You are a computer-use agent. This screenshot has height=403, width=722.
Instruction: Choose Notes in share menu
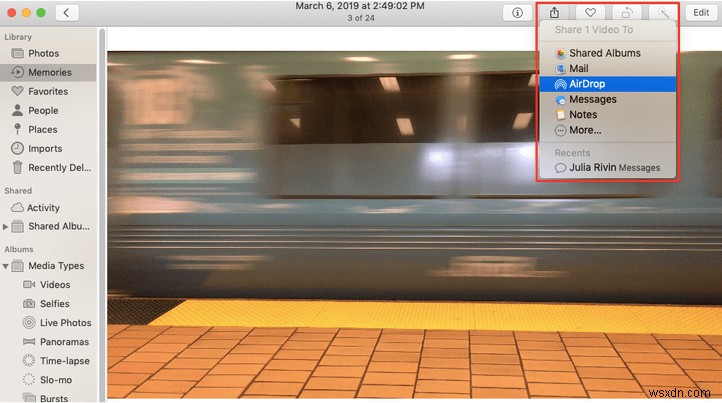(607, 115)
